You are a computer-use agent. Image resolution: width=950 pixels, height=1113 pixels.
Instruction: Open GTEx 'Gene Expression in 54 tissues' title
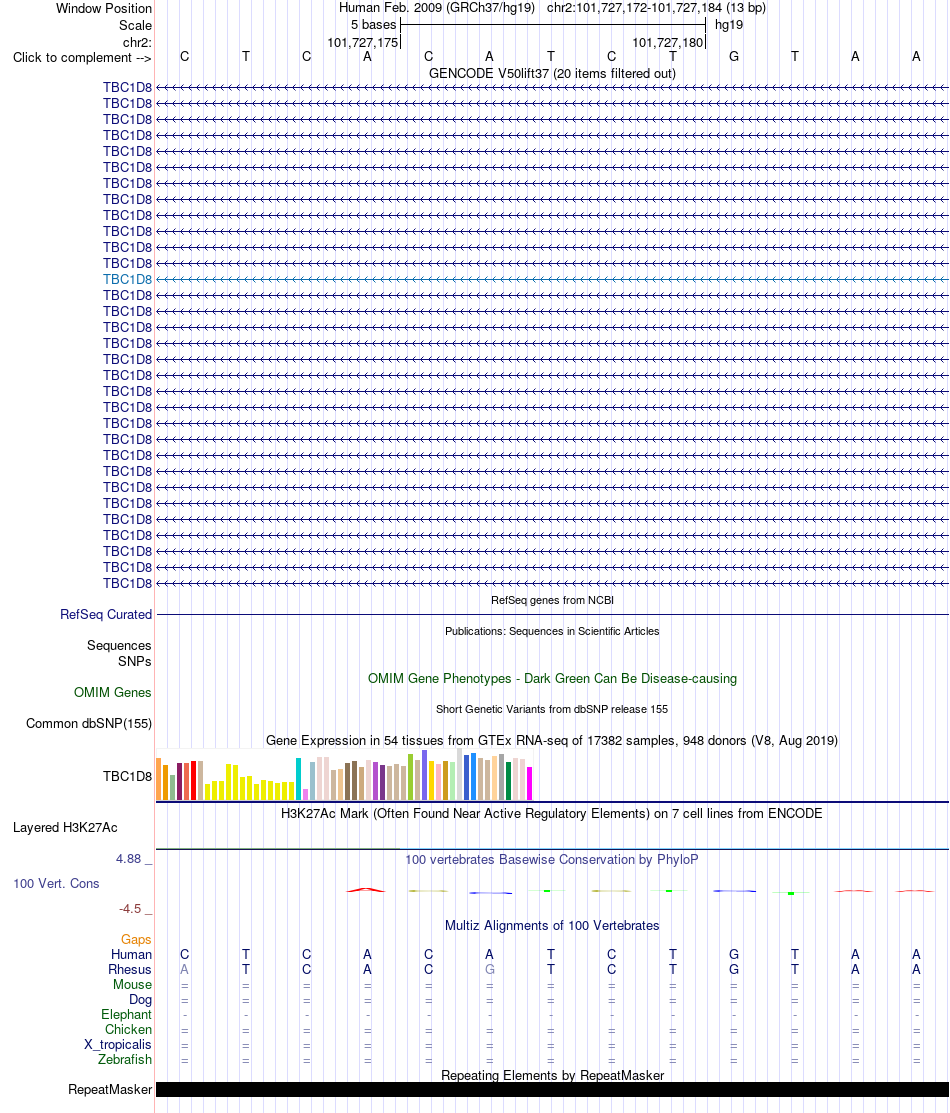point(552,740)
